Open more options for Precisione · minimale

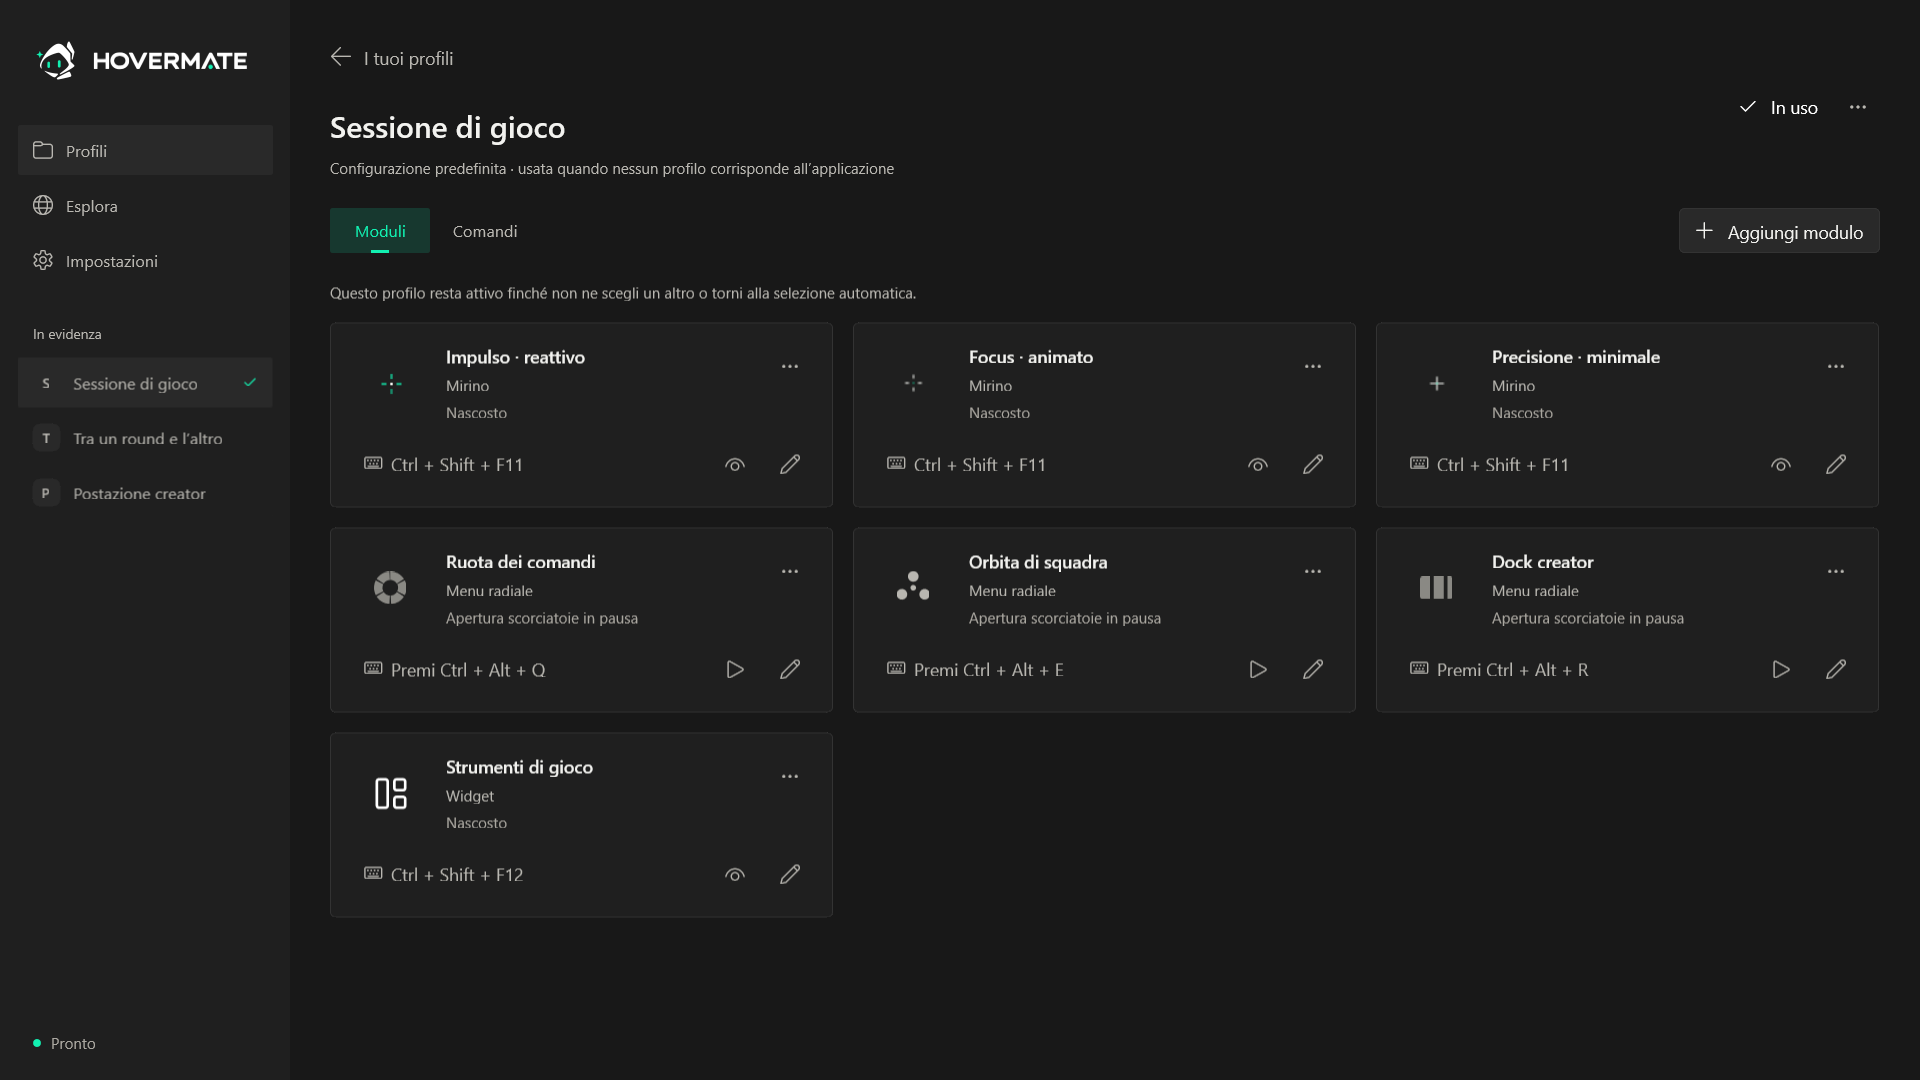(x=1836, y=366)
